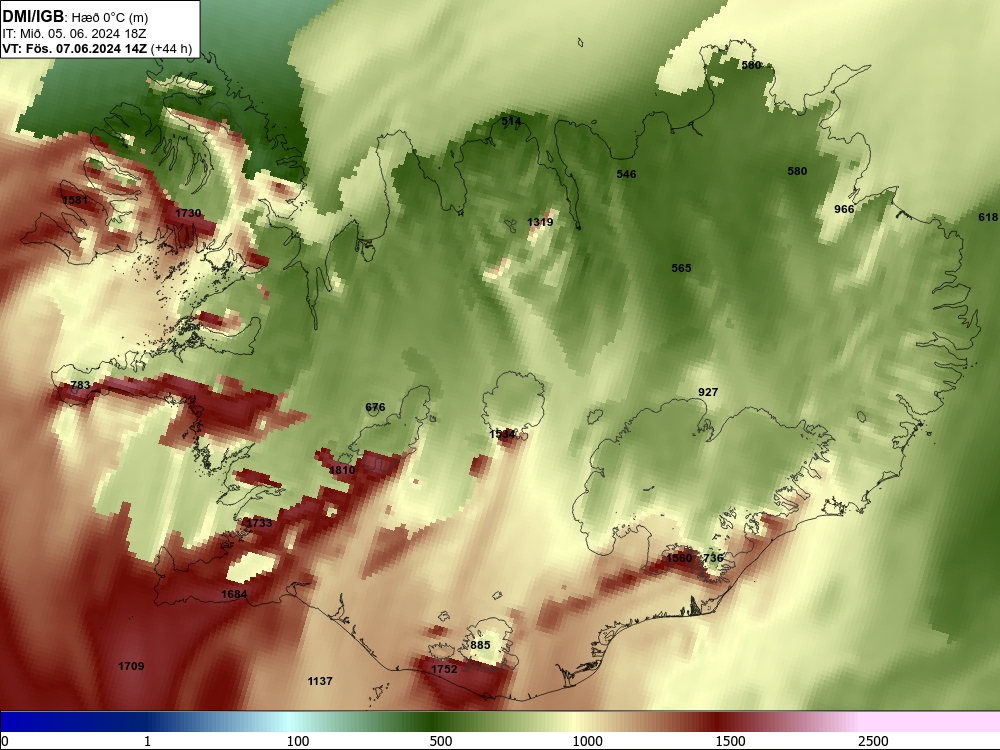Click the 927 value north of the glacier
The image size is (1000, 750).
point(708,392)
